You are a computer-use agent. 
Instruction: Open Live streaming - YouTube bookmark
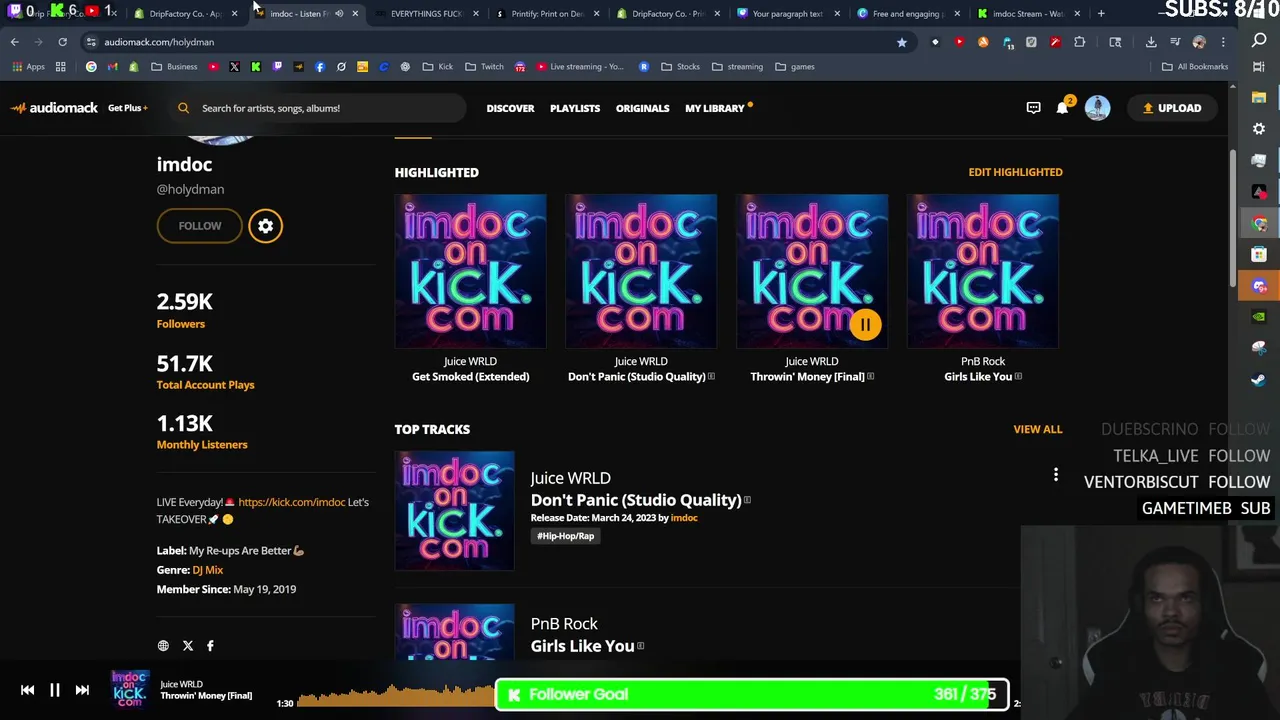[580, 67]
